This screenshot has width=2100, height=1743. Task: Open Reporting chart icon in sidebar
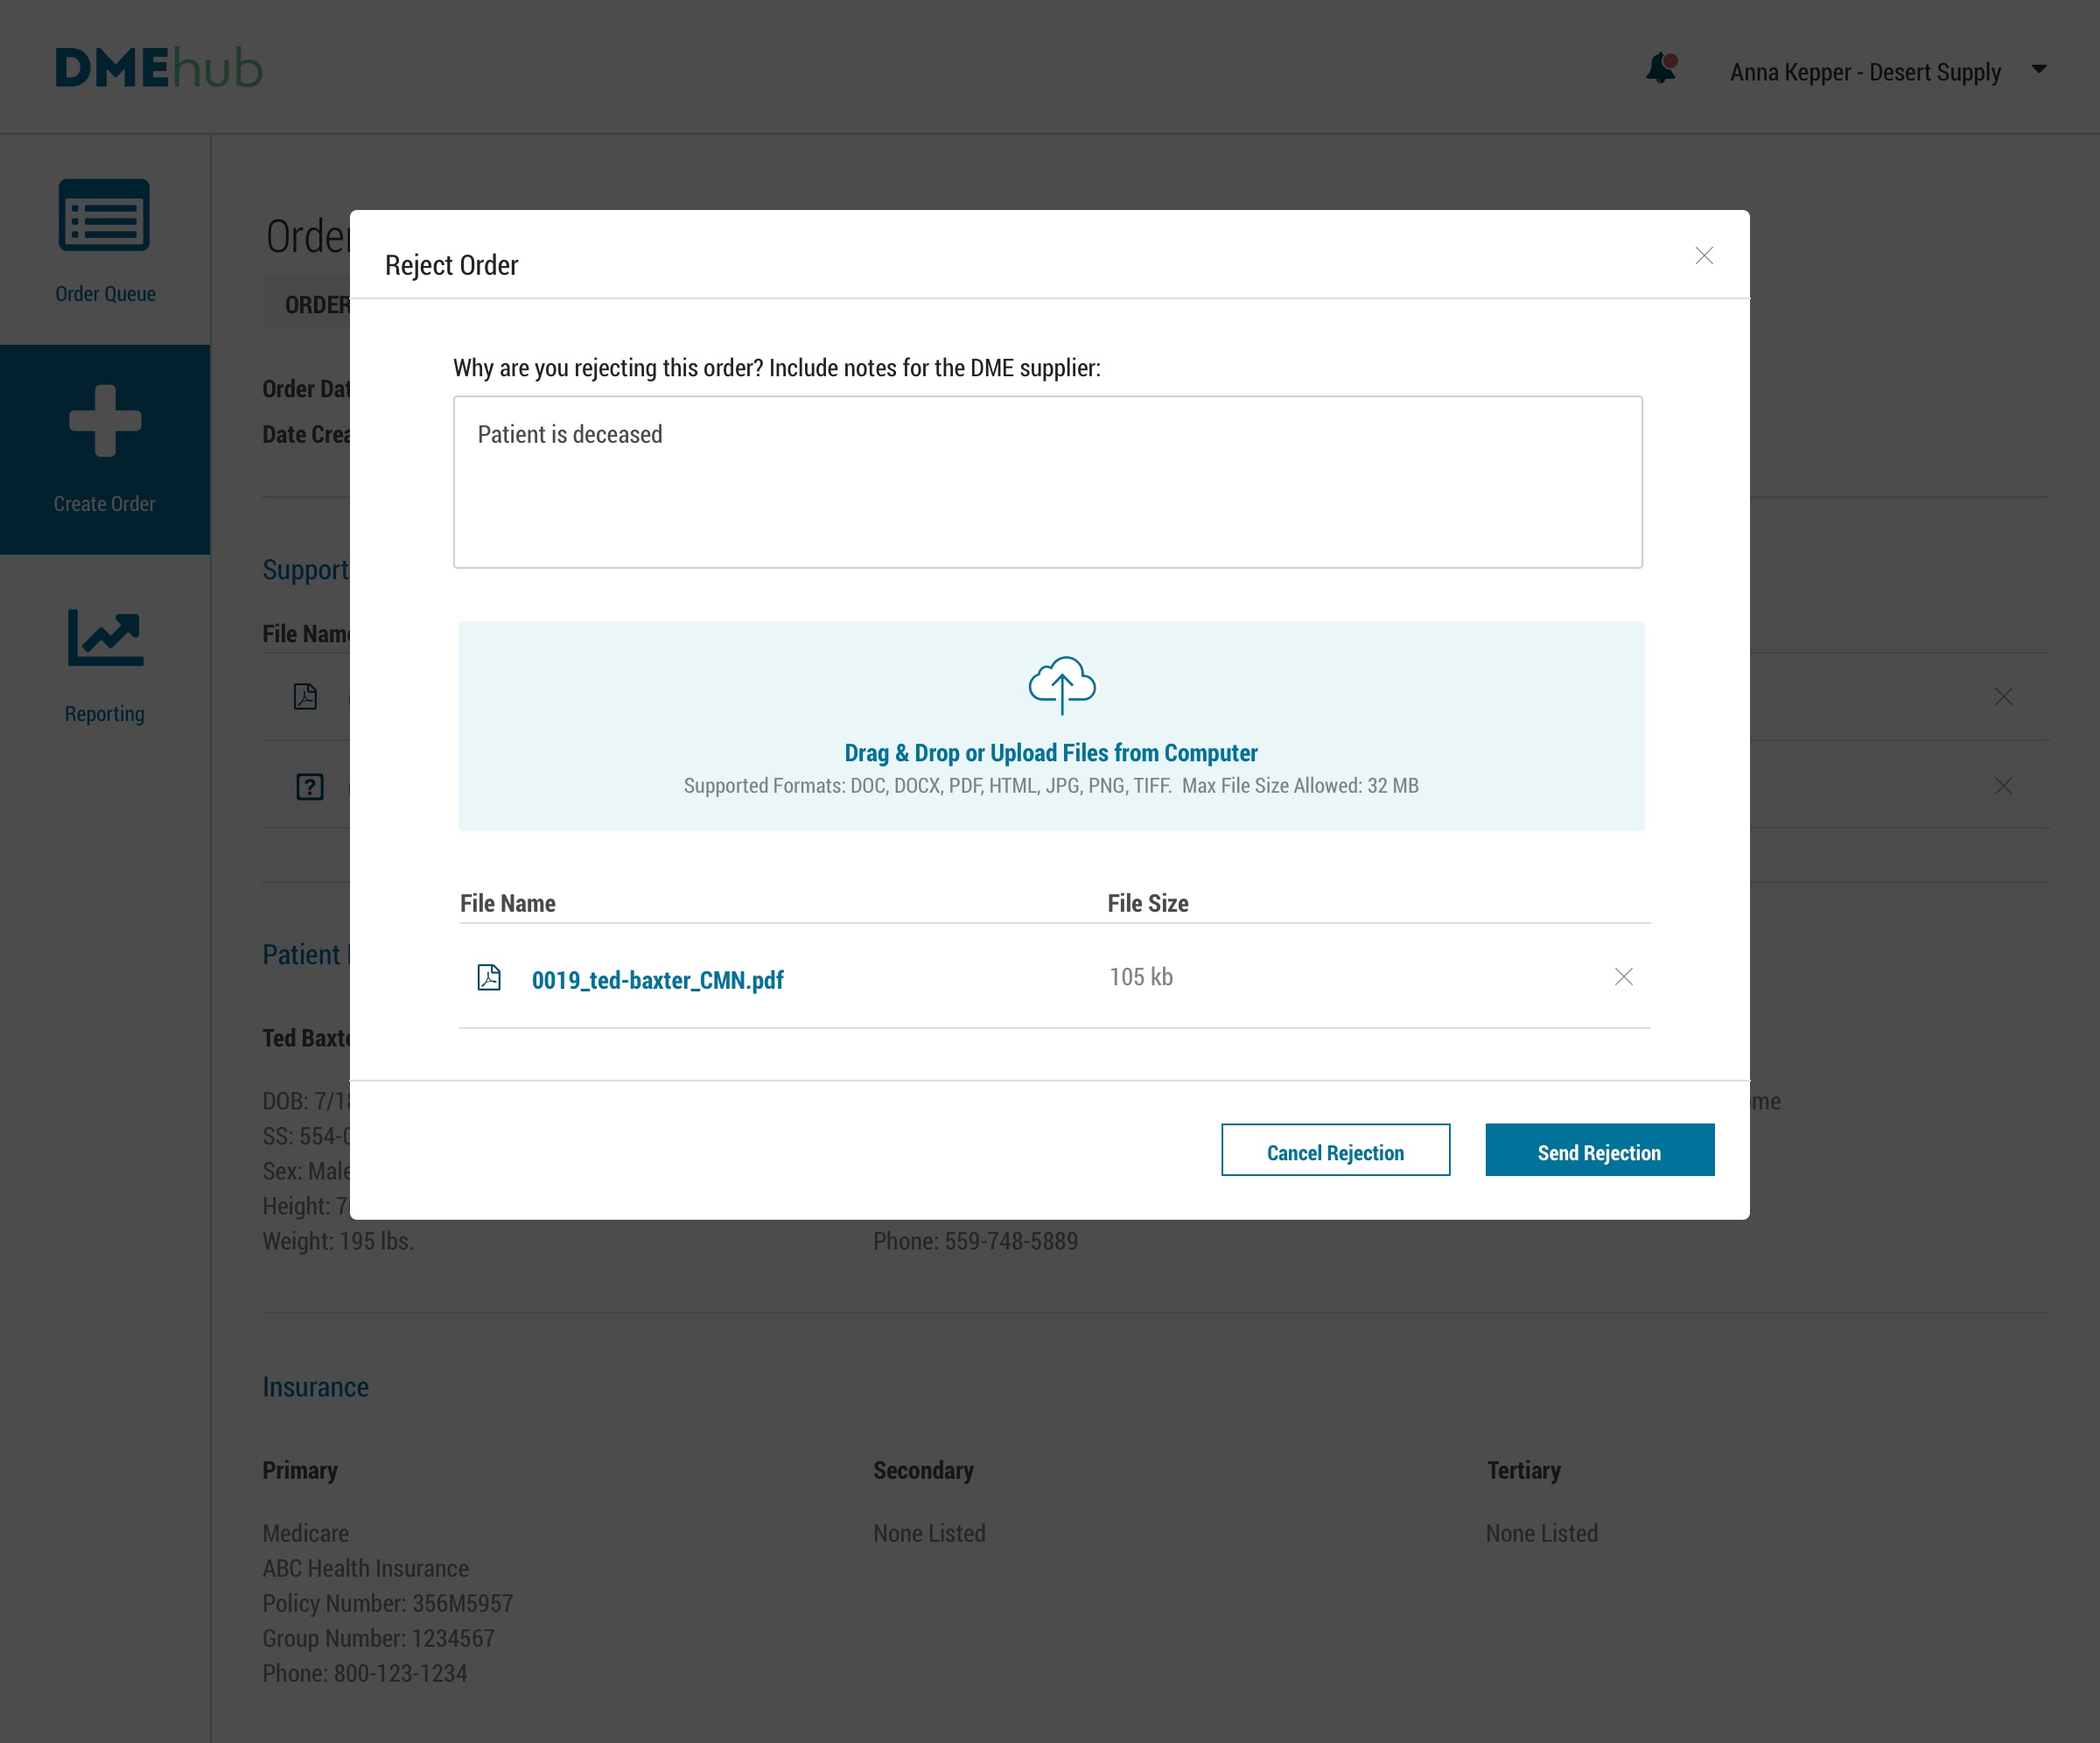pyautogui.click(x=105, y=637)
